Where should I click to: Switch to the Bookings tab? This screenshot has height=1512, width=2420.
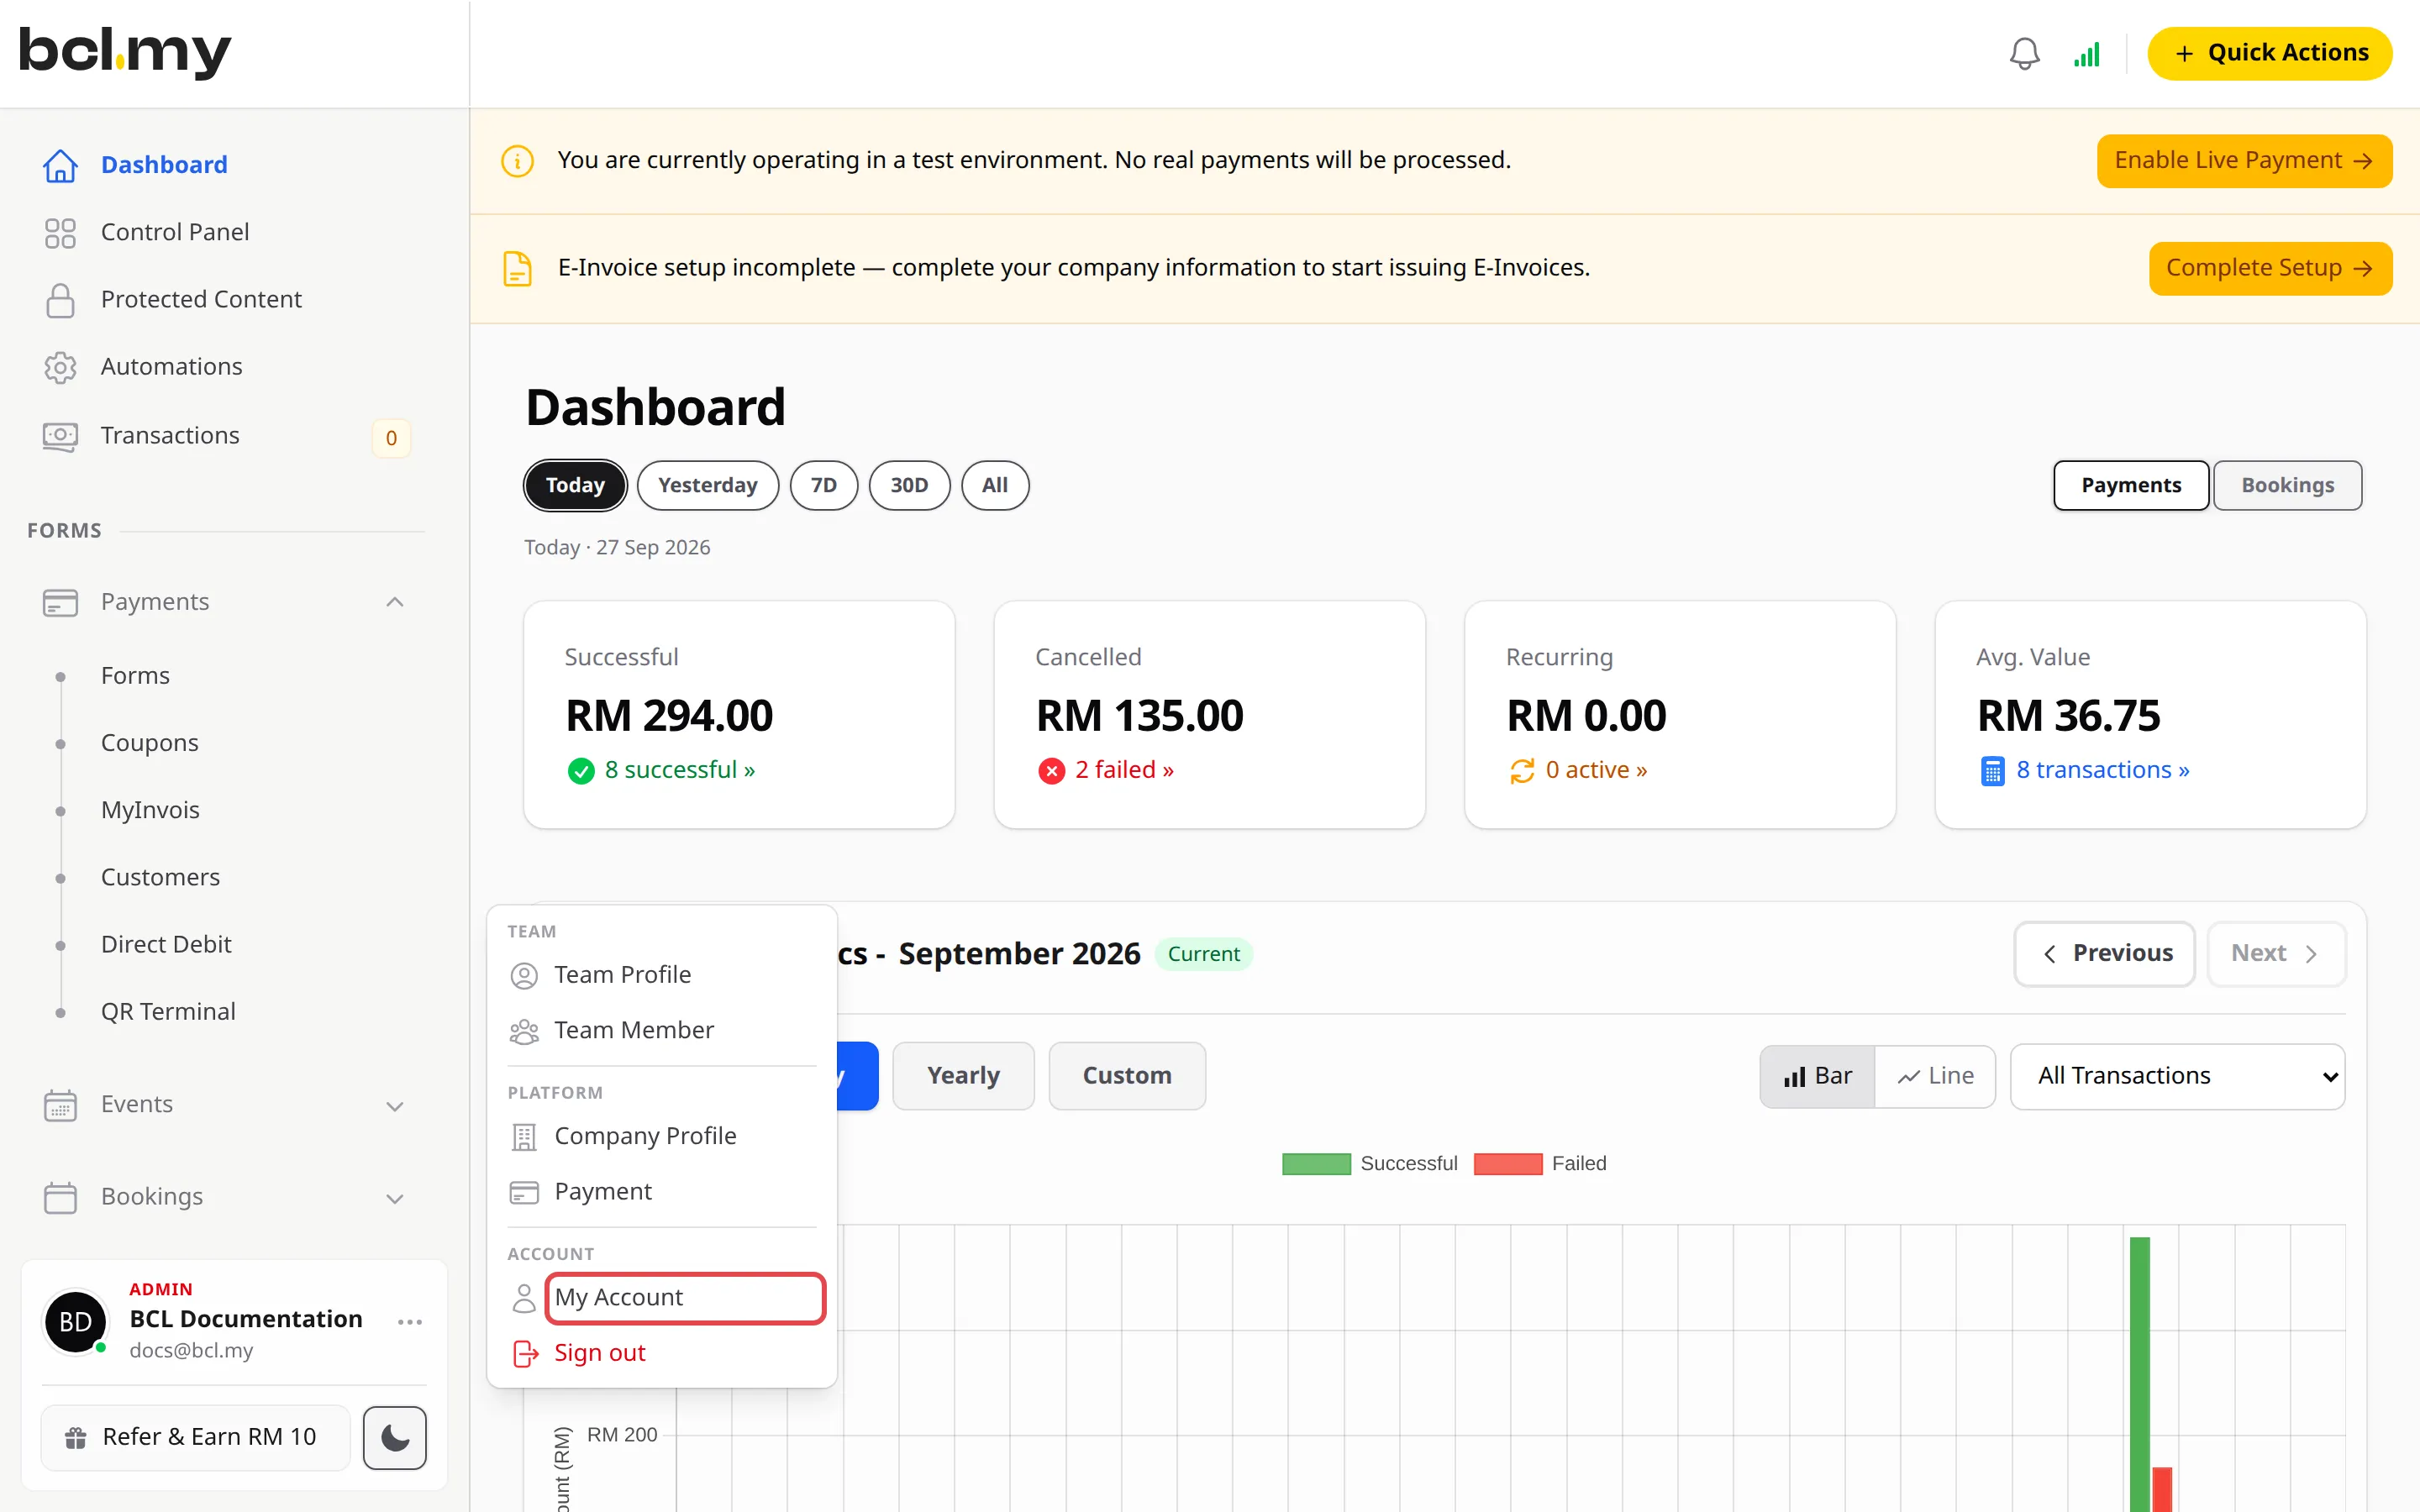tap(2287, 485)
